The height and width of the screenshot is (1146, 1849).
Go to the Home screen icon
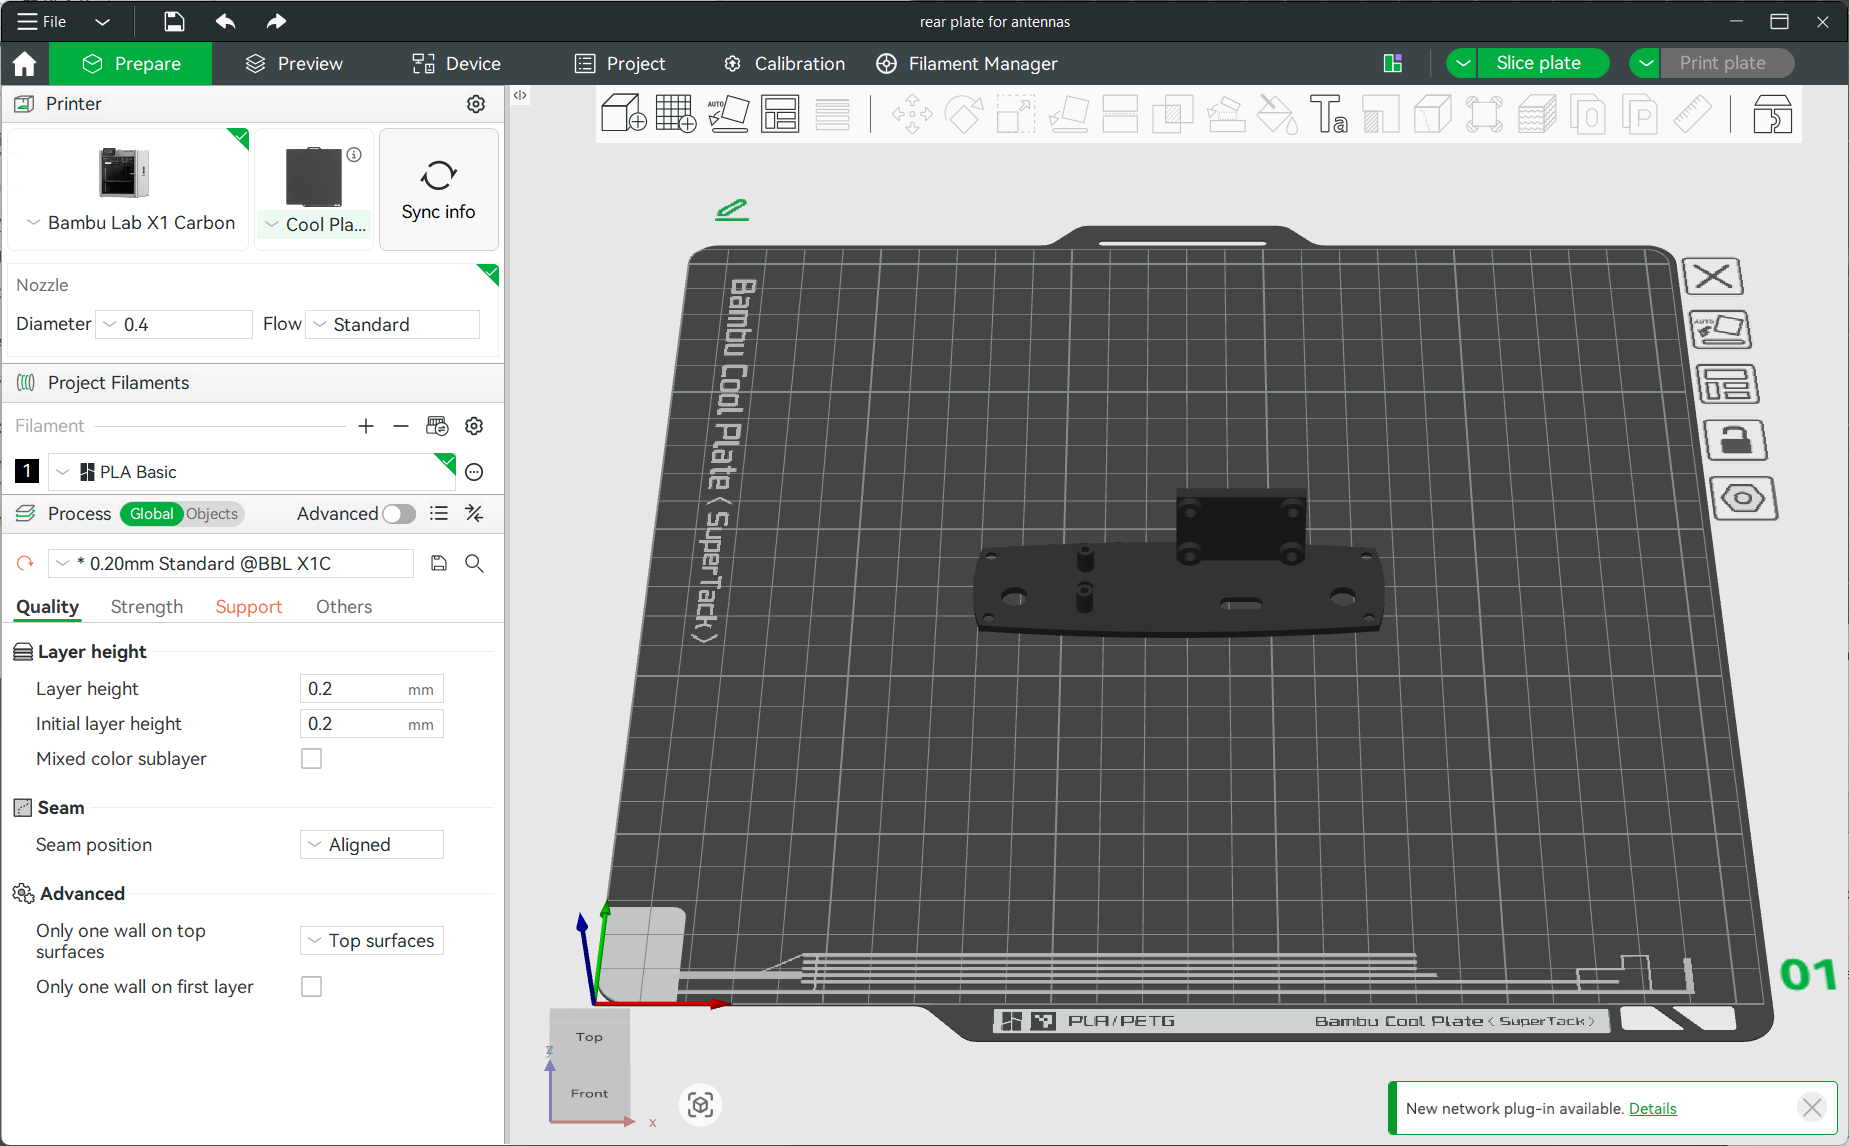click(x=25, y=64)
